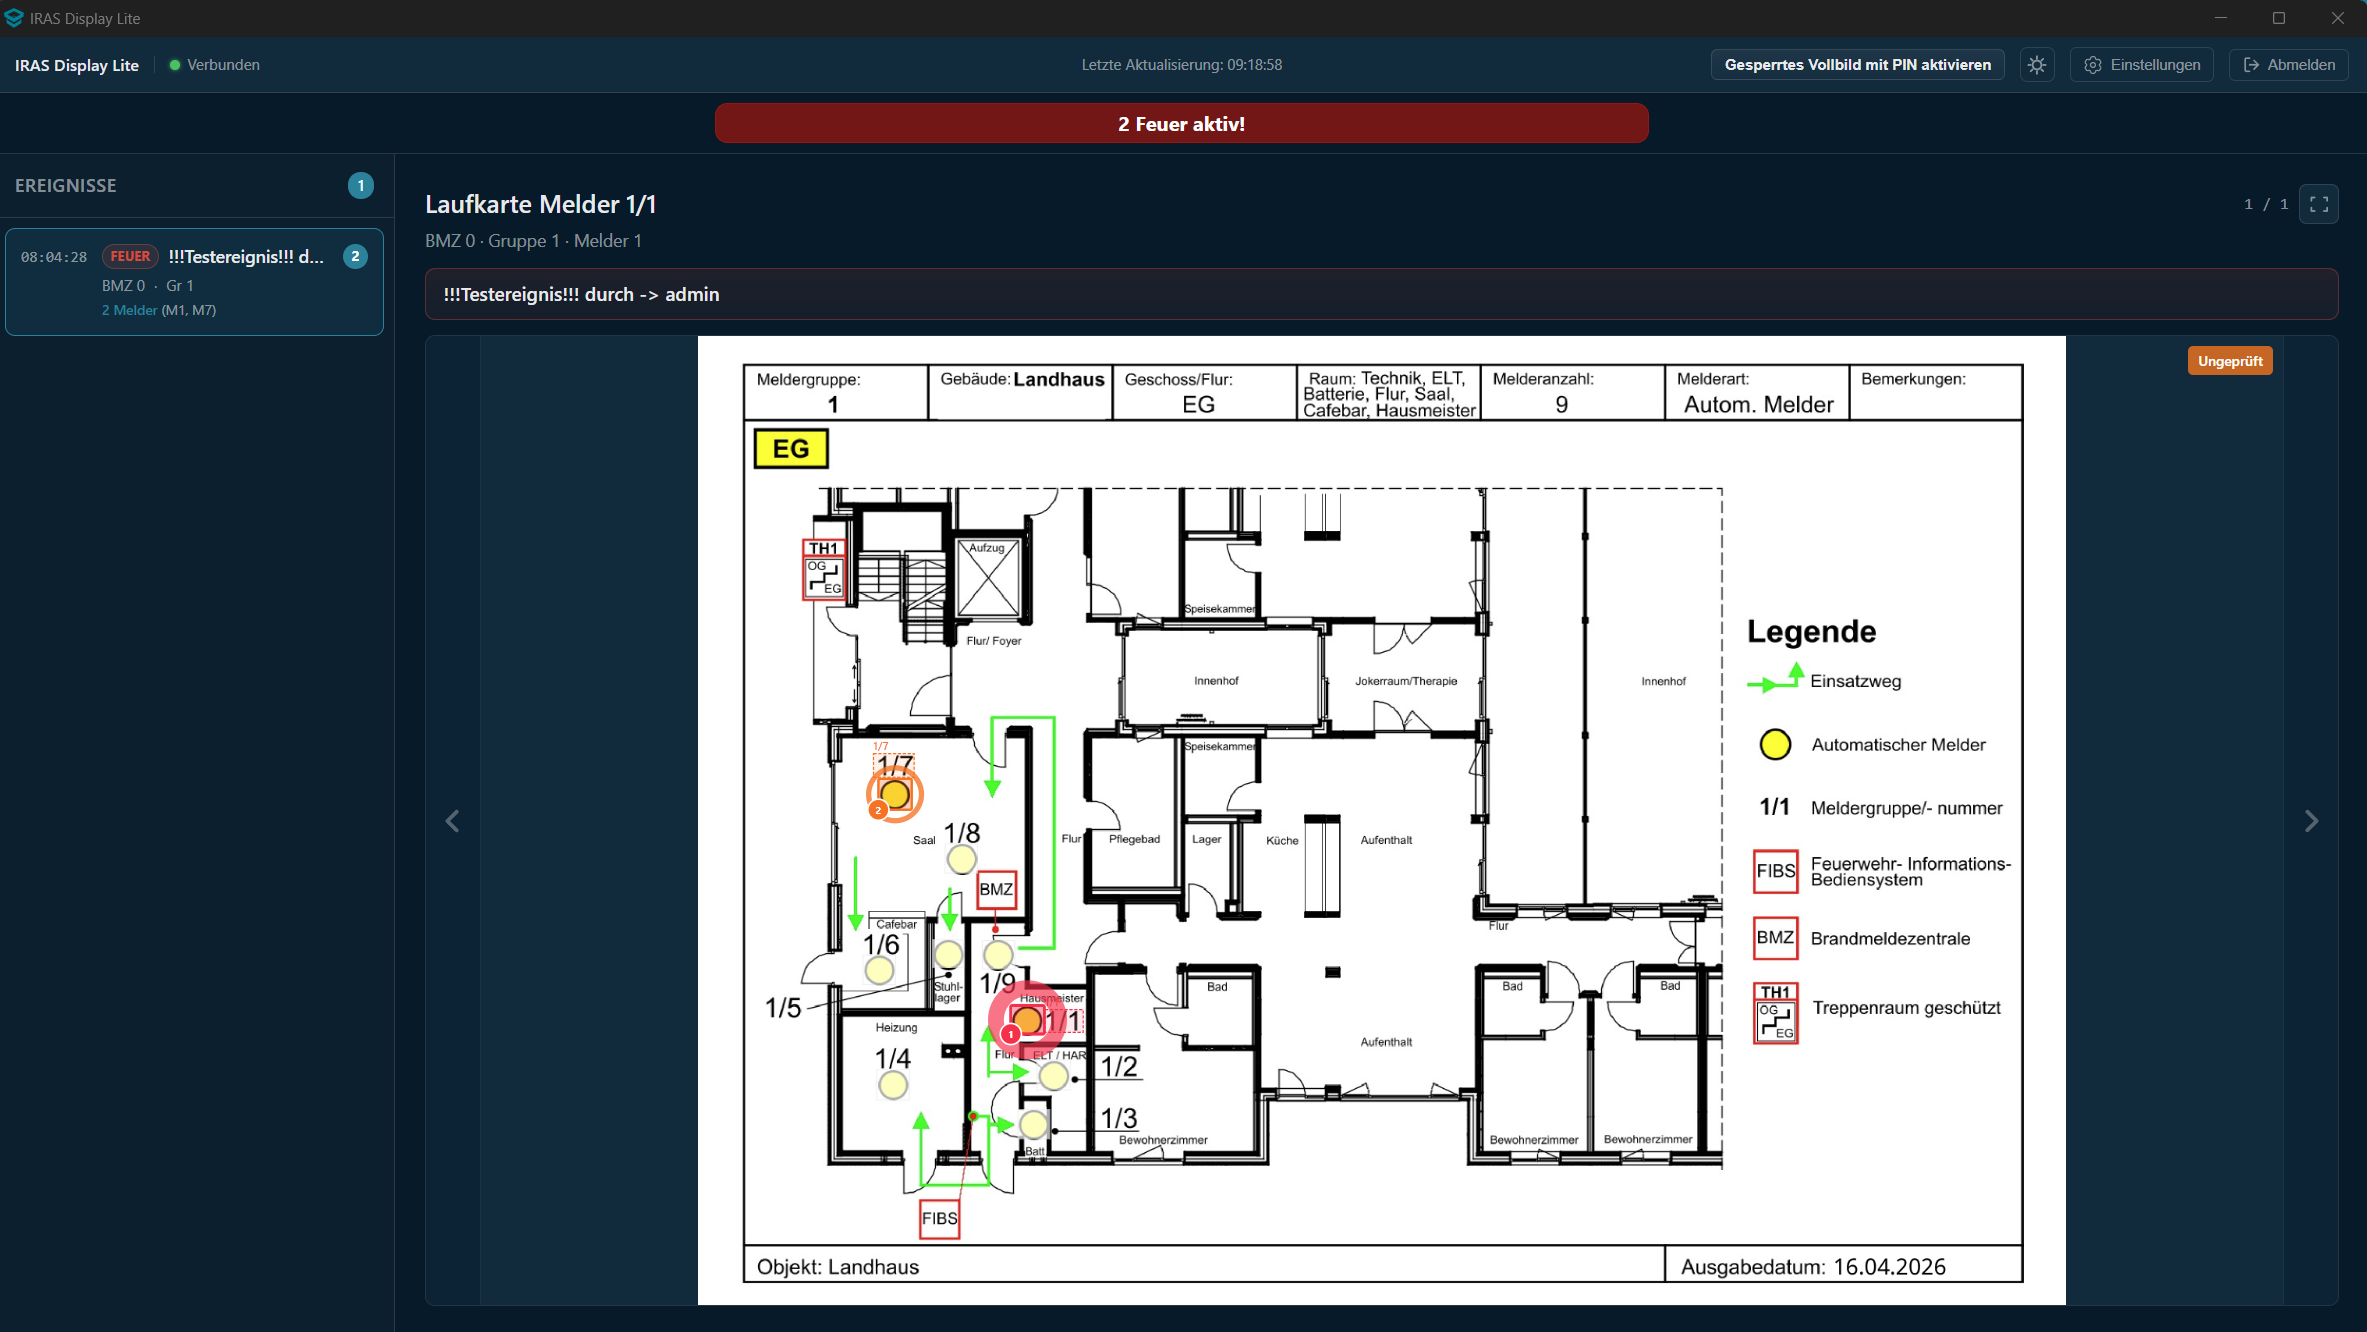Go to next Laufkarte with right chevron

2311,821
